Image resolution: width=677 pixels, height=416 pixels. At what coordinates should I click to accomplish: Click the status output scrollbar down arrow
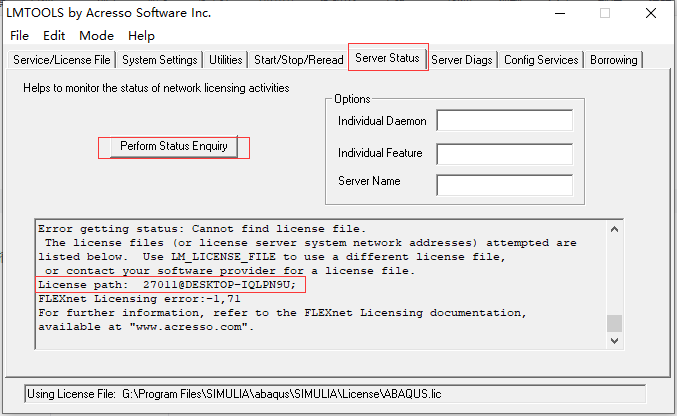pos(614,340)
